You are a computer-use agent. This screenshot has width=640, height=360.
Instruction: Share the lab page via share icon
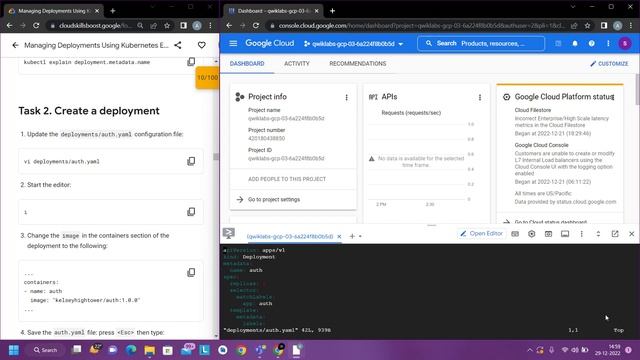(x=178, y=45)
